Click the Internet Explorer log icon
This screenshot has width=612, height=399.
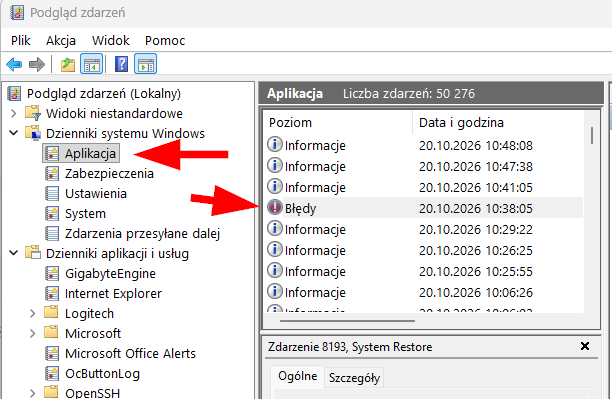pos(52,294)
